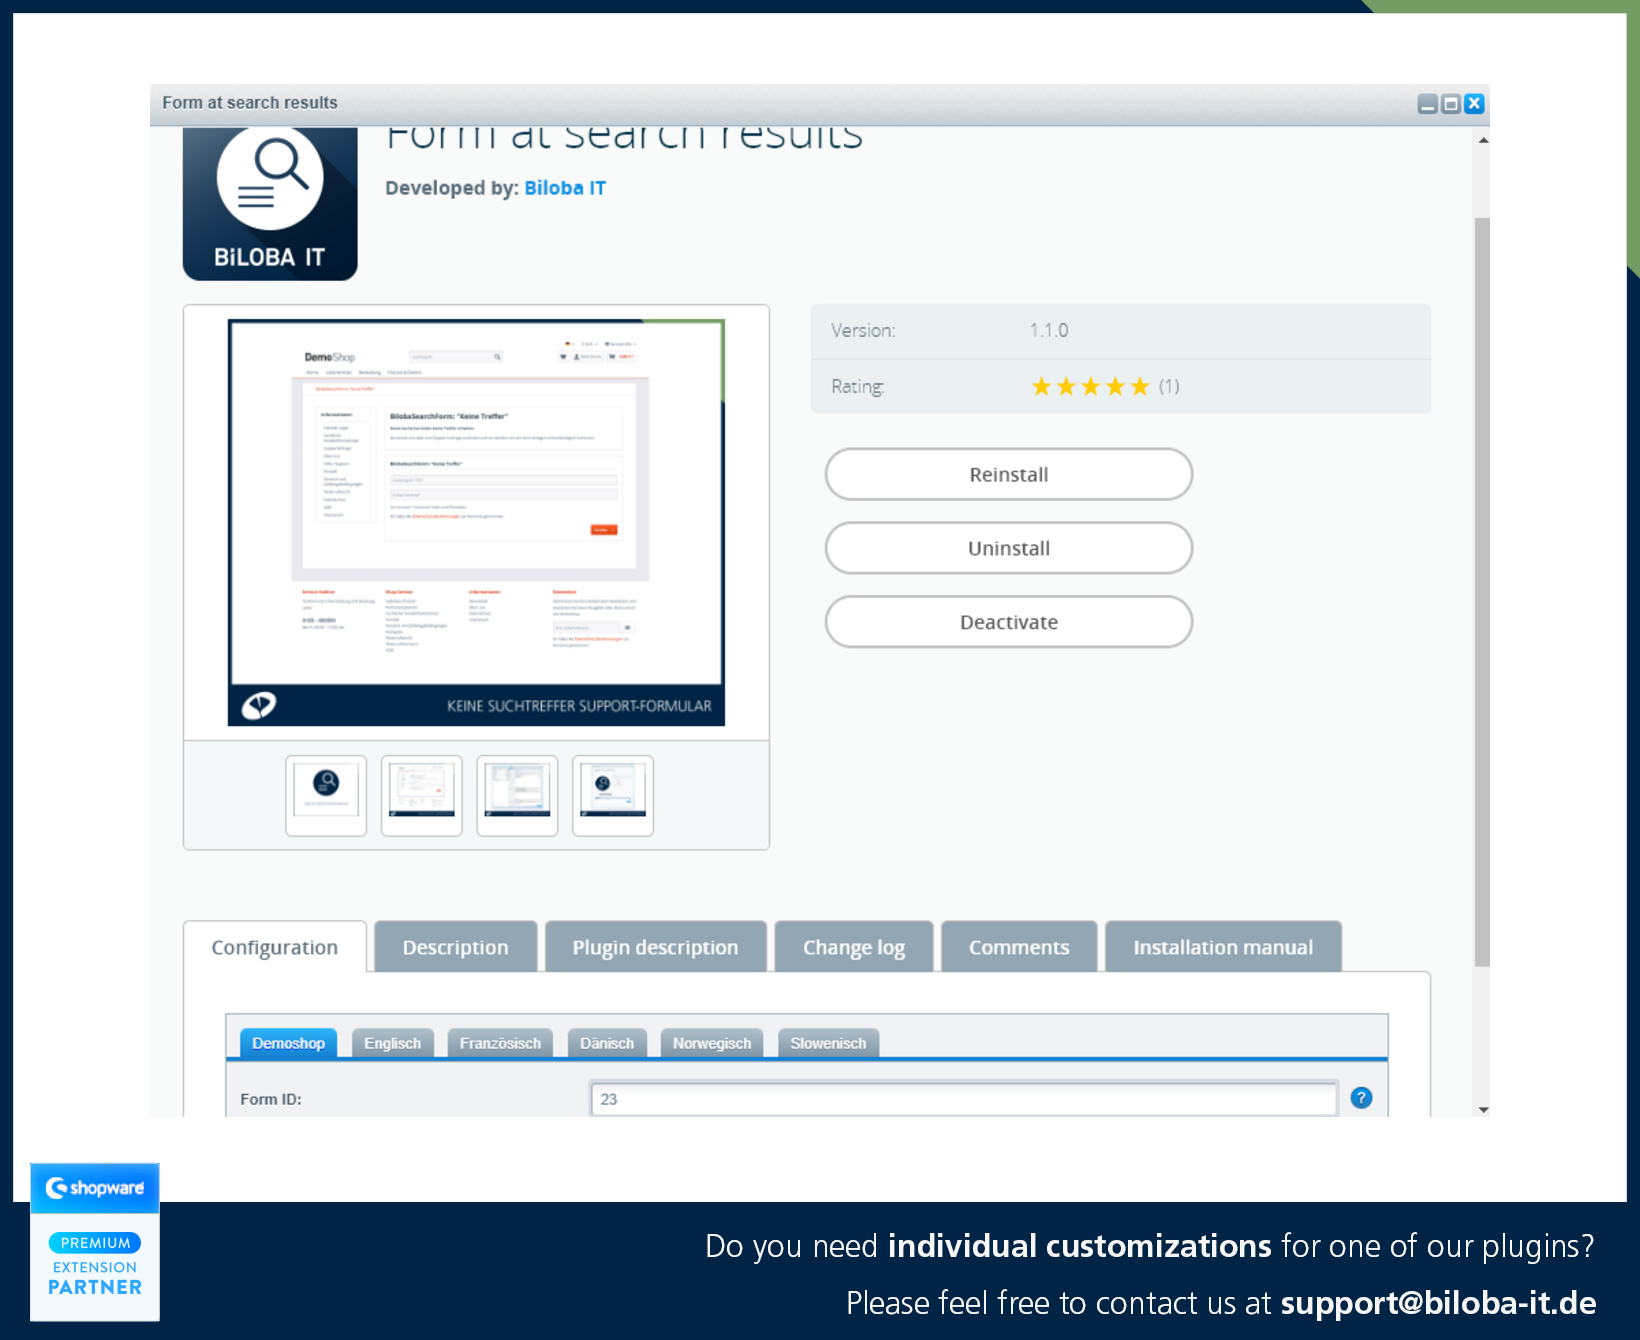
Task: Click the scrollbar down arrow
Action: pyautogui.click(x=1483, y=1109)
